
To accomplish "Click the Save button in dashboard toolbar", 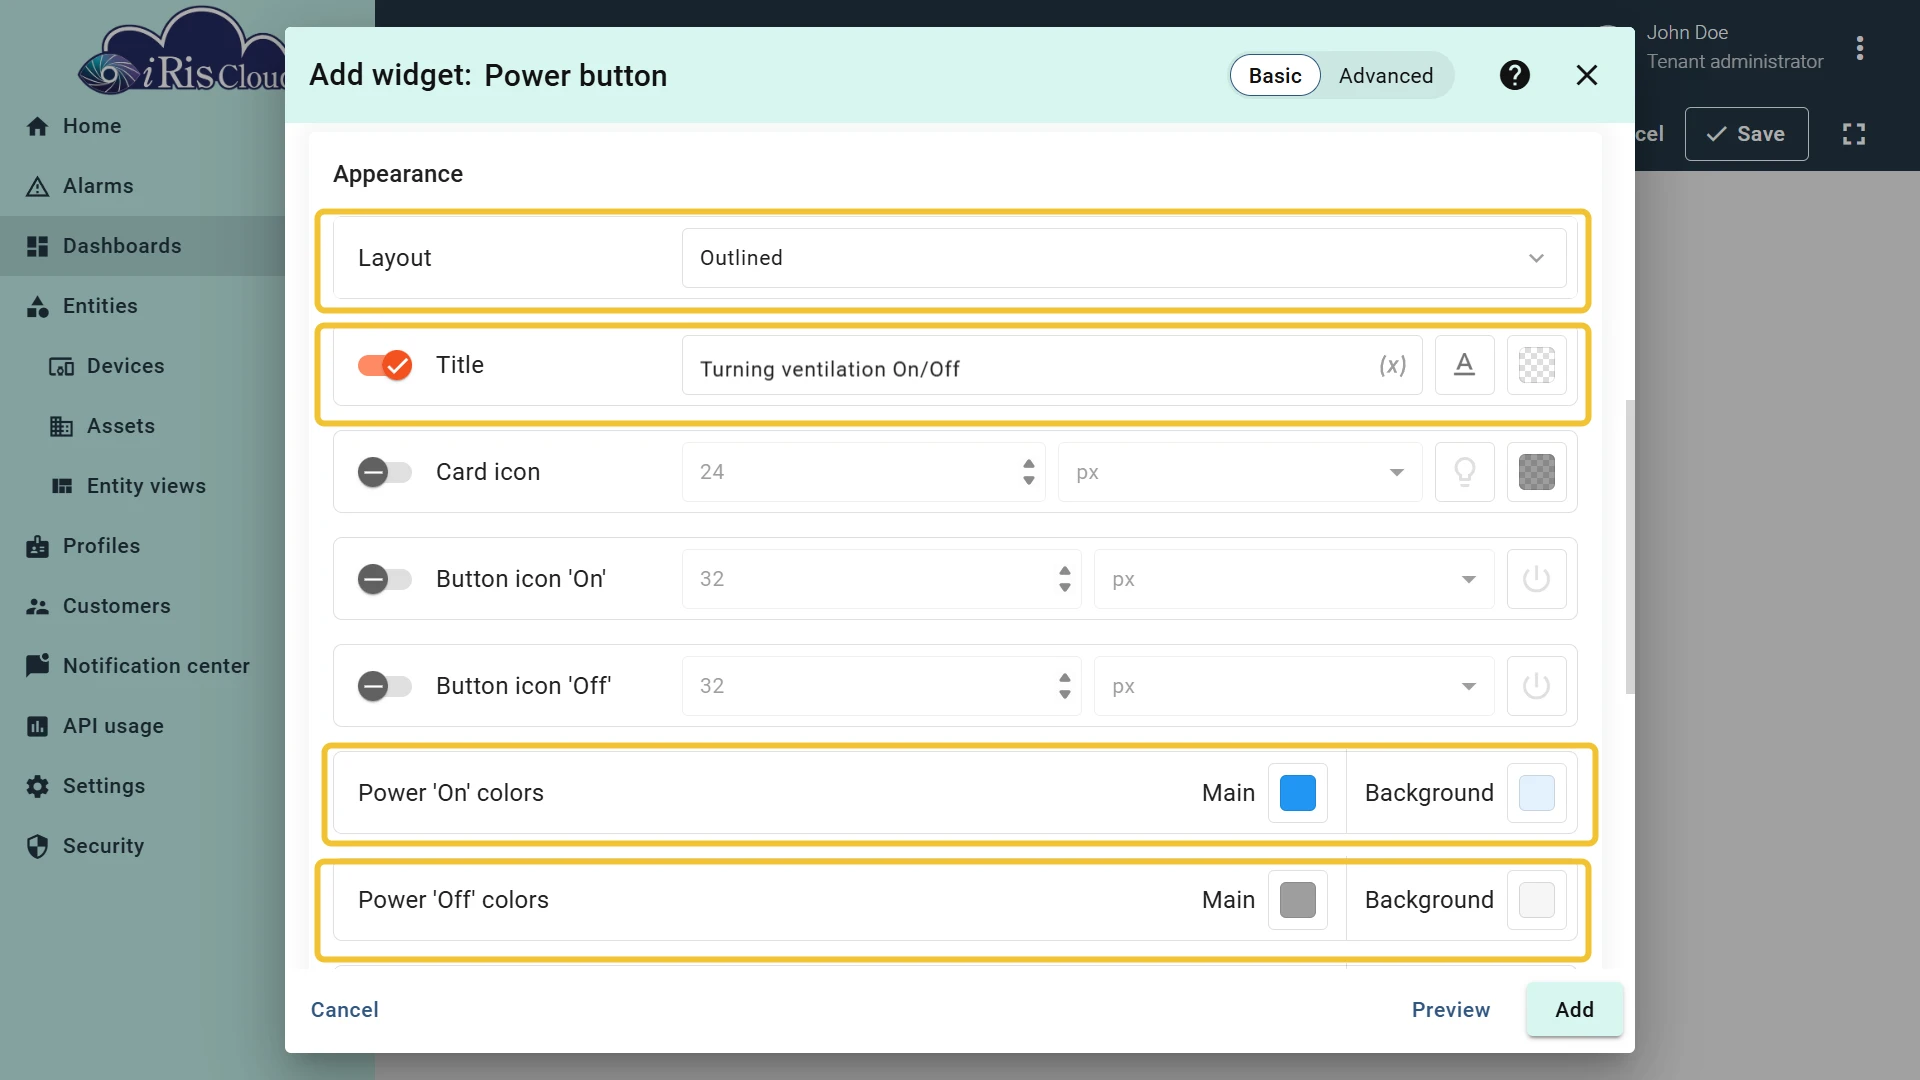I will [1746, 134].
